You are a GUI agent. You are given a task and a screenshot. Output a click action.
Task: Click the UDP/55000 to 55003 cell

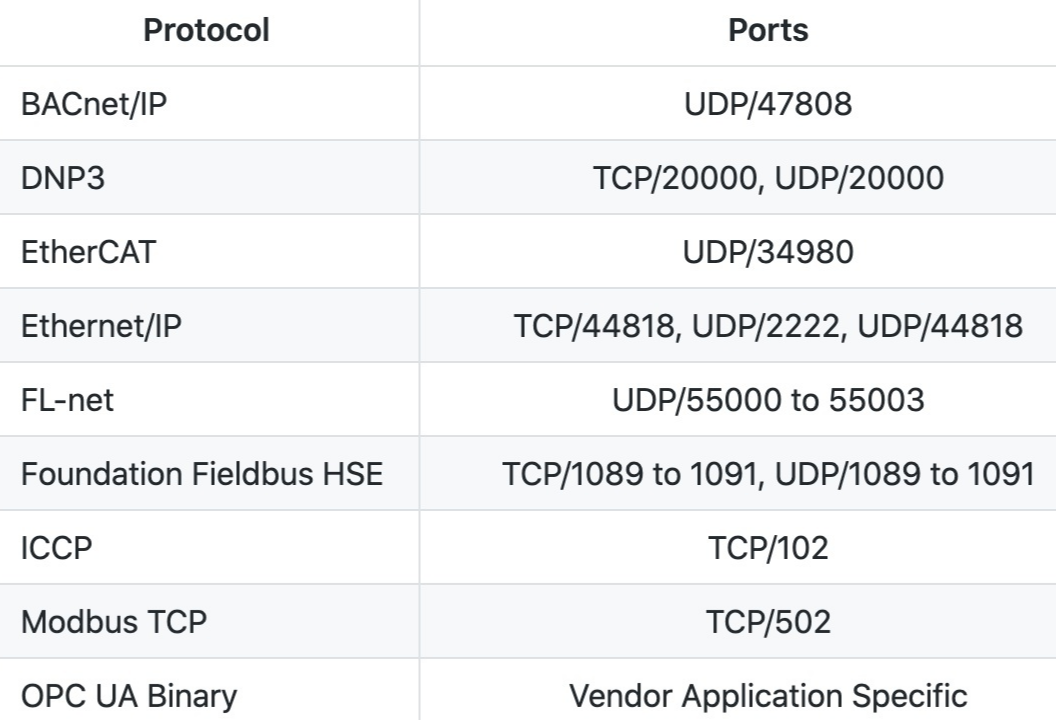coord(768,399)
